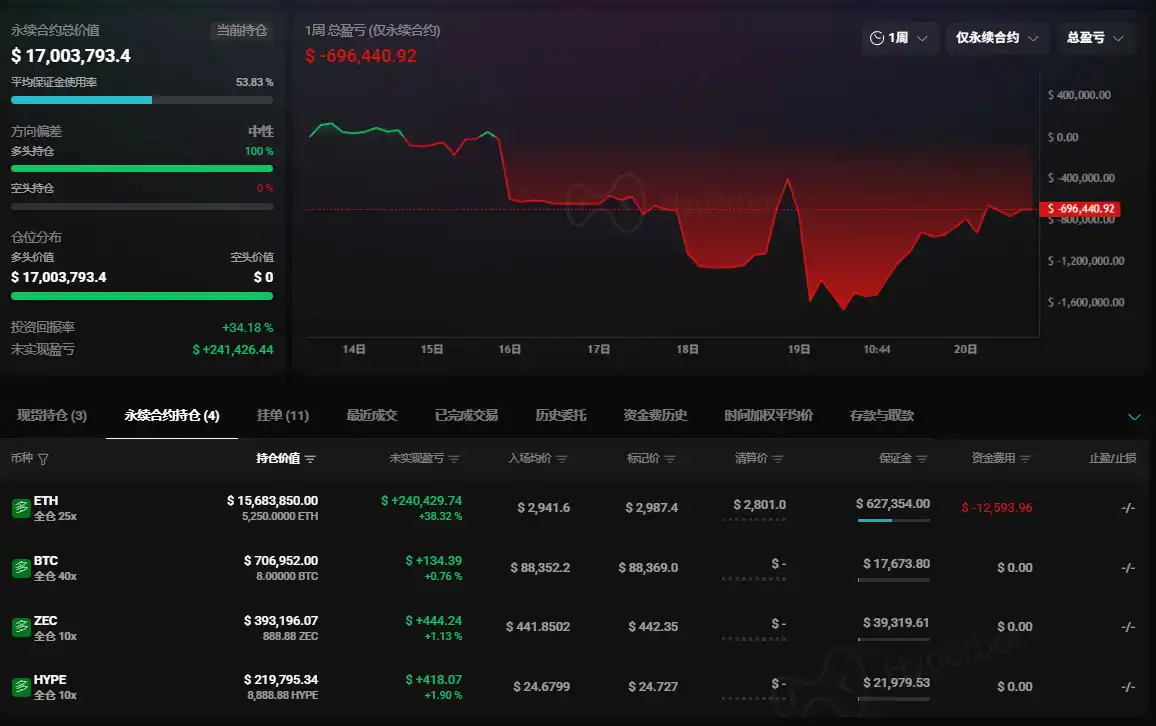Click the 资金费用 sort icon
This screenshot has width=1156, height=726.
pyautogui.click(x=1025, y=459)
